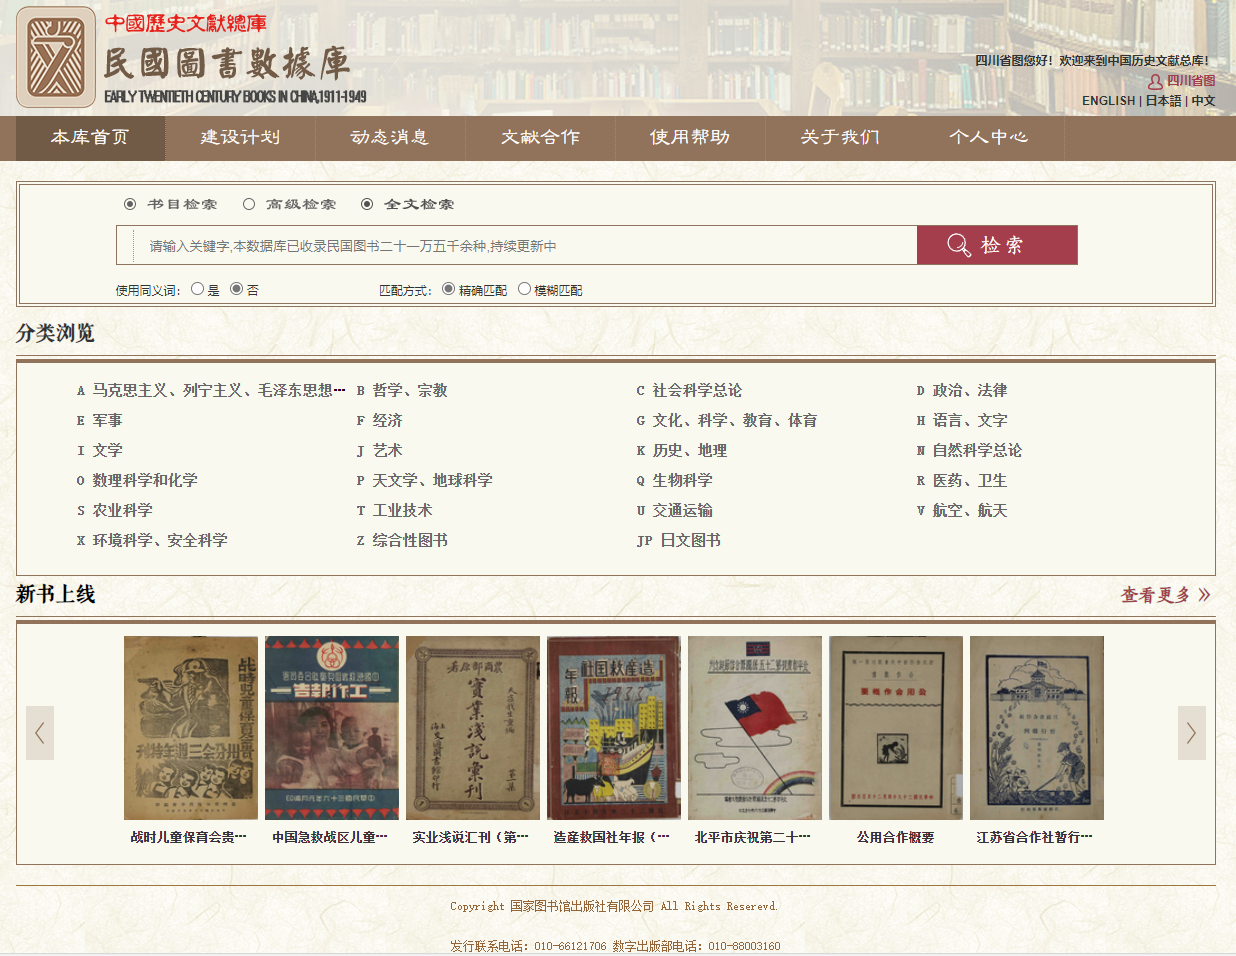
Task: Browse category JP 日文图书
Action: pyautogui.click(x=689, y=541)
